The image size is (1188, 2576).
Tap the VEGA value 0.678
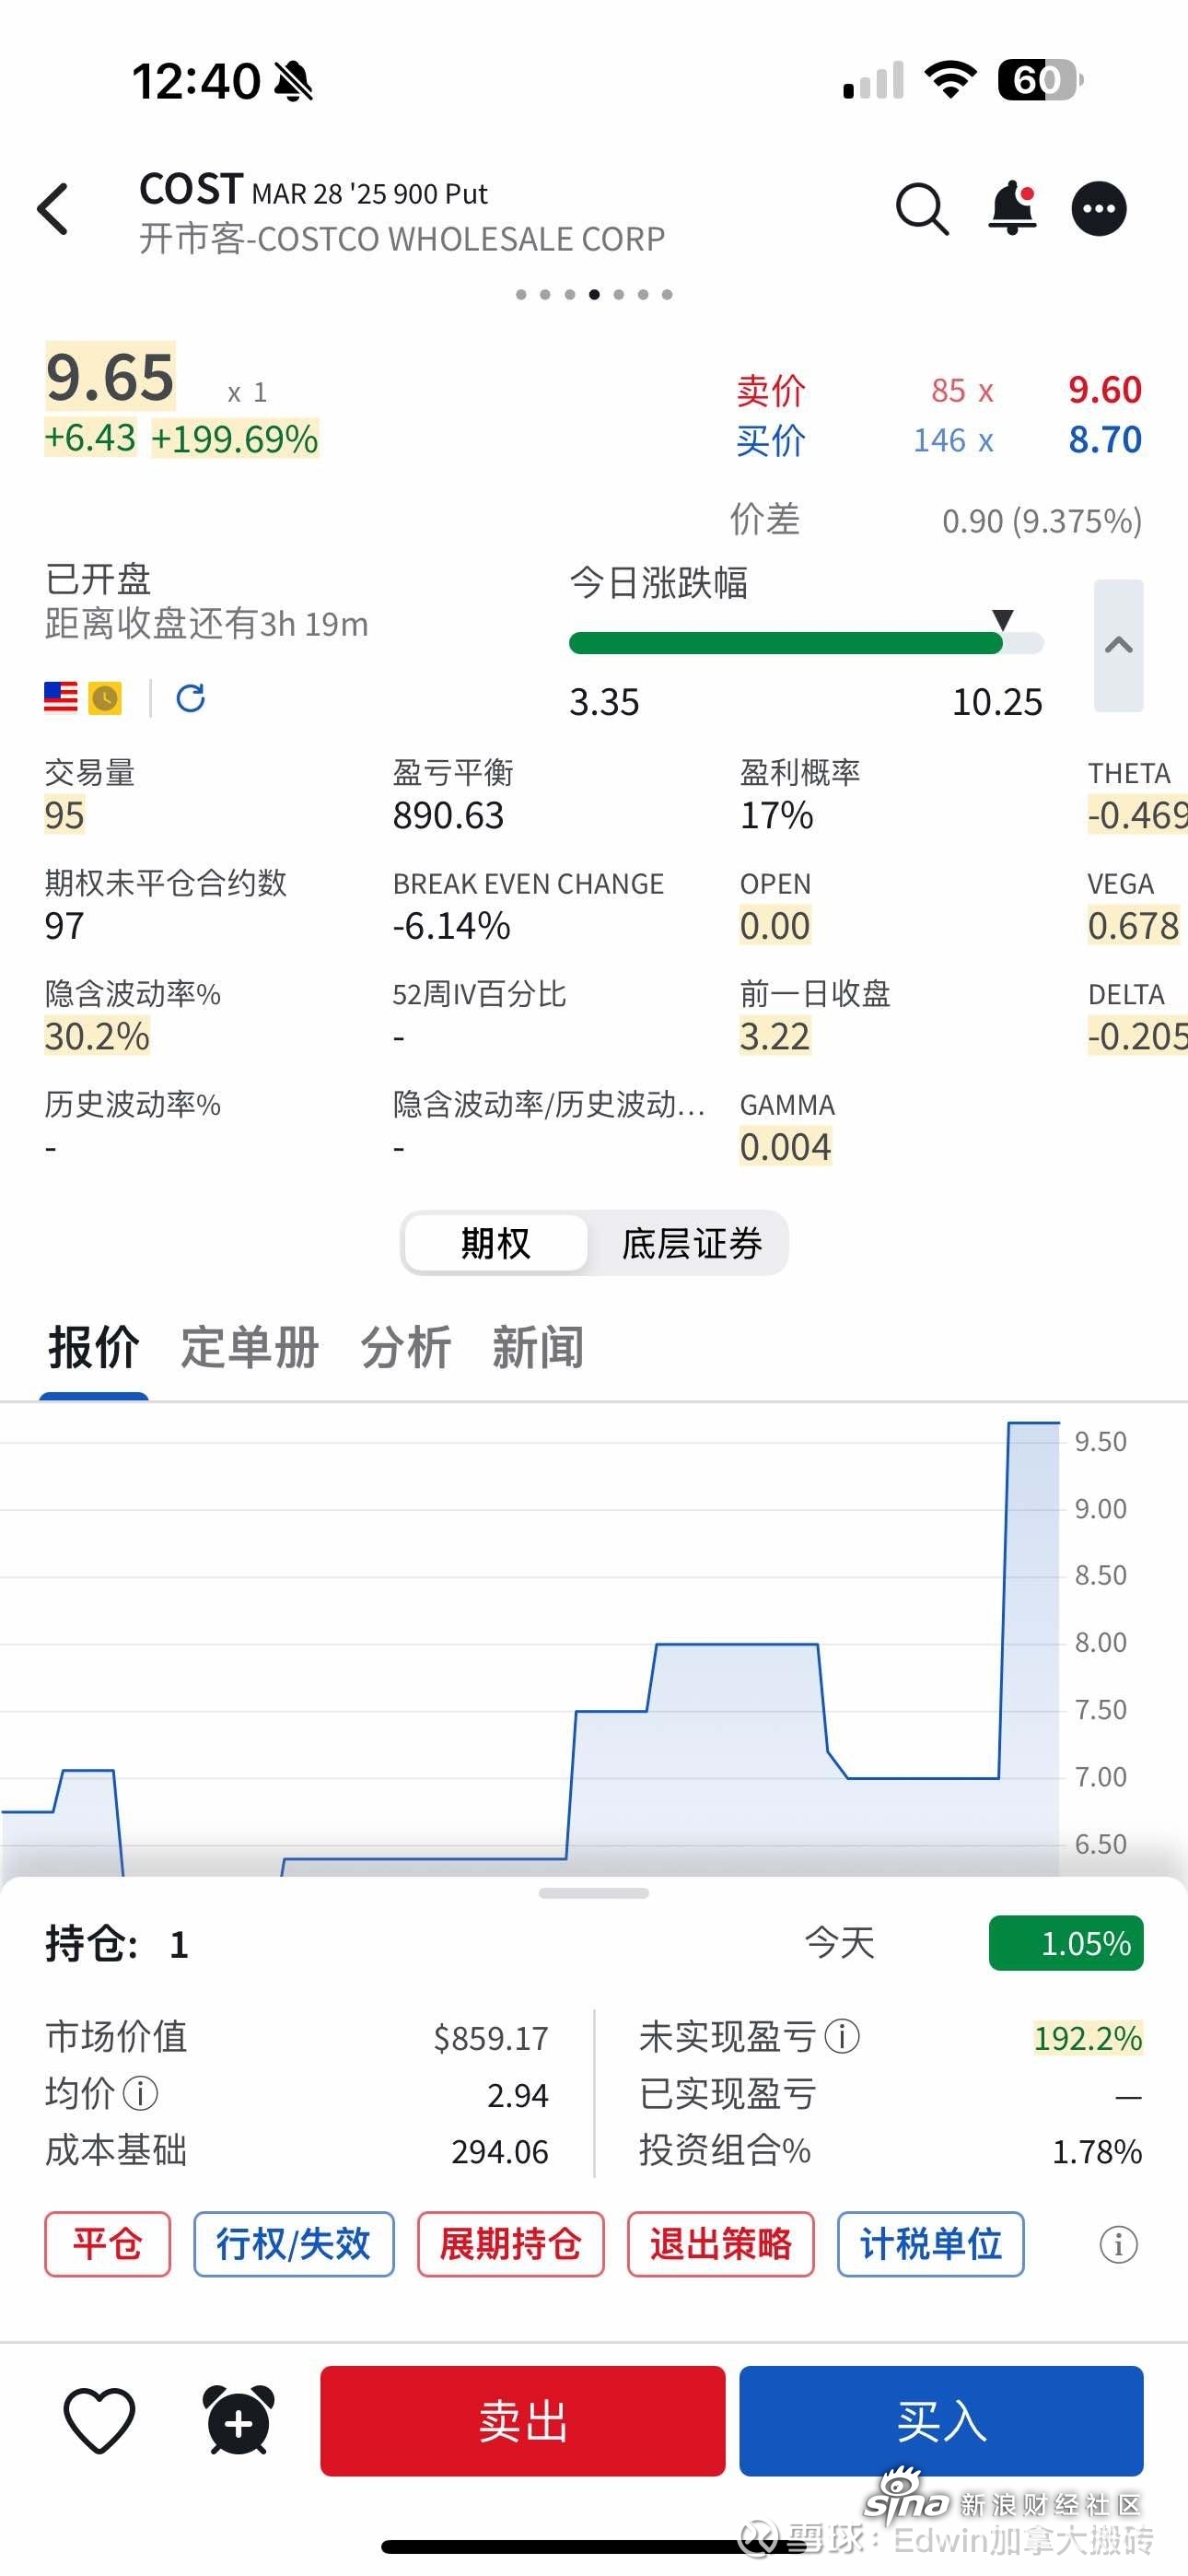(x=1133, y=925)
